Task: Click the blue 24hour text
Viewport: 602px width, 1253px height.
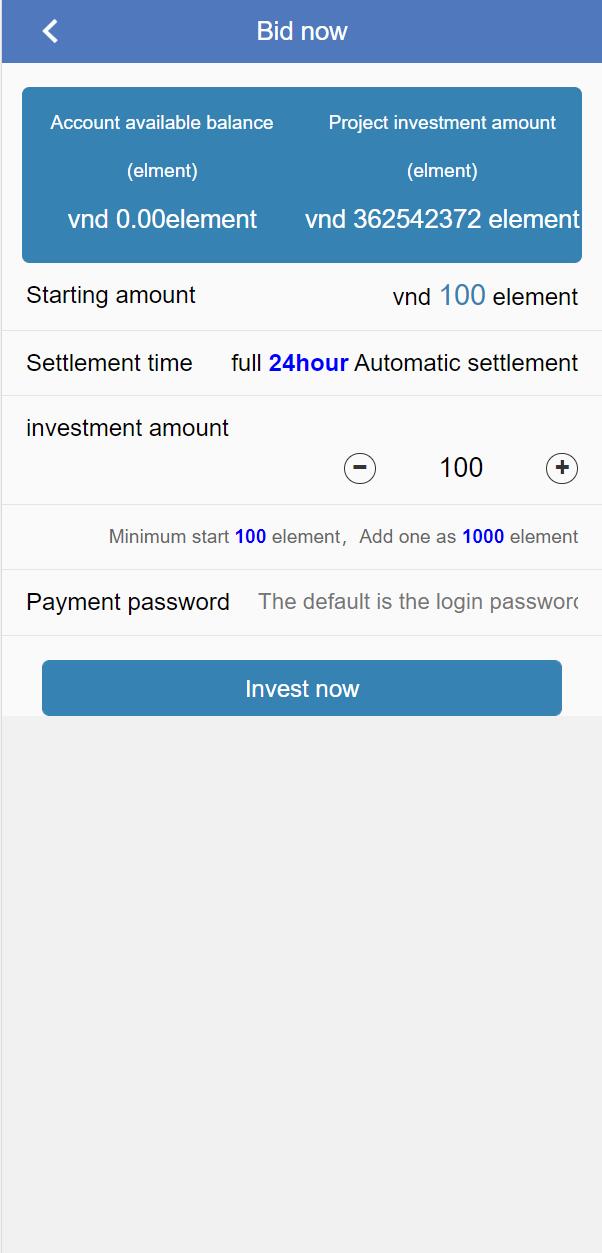Action: (308, 363)
